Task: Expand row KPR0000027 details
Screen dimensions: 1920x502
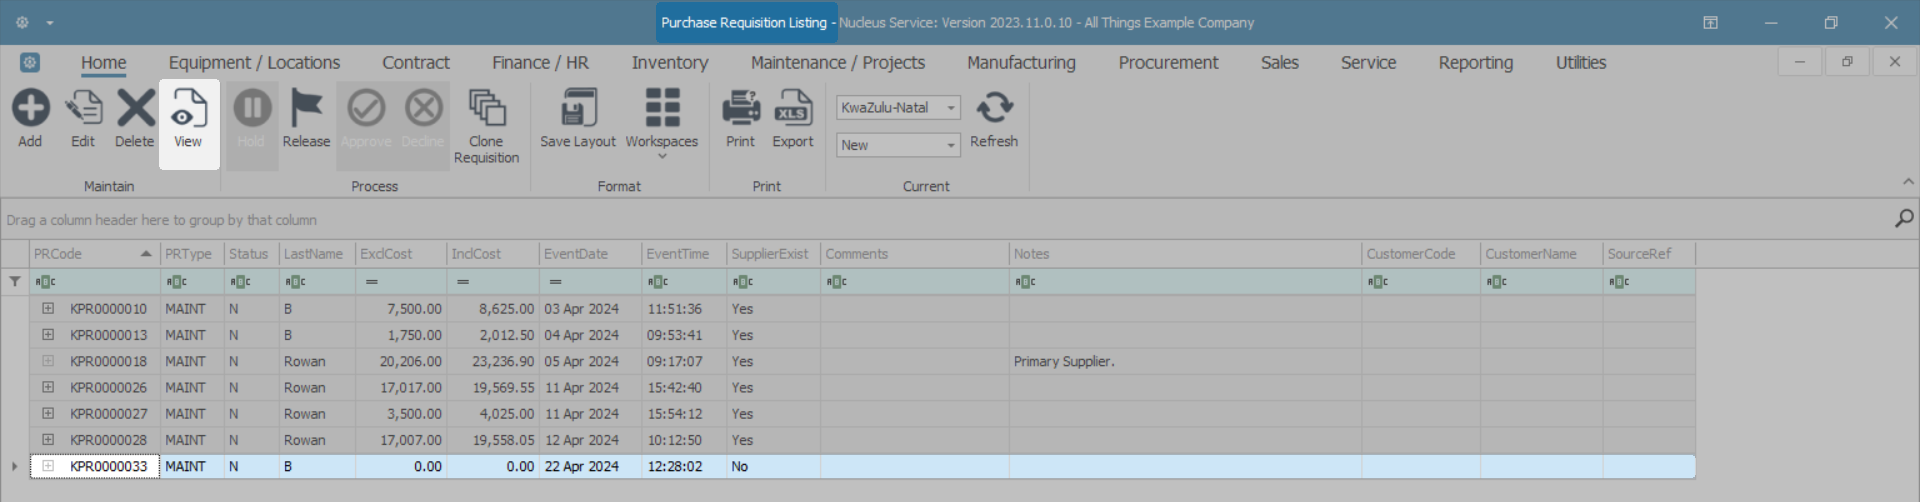Action: point(48,414)
